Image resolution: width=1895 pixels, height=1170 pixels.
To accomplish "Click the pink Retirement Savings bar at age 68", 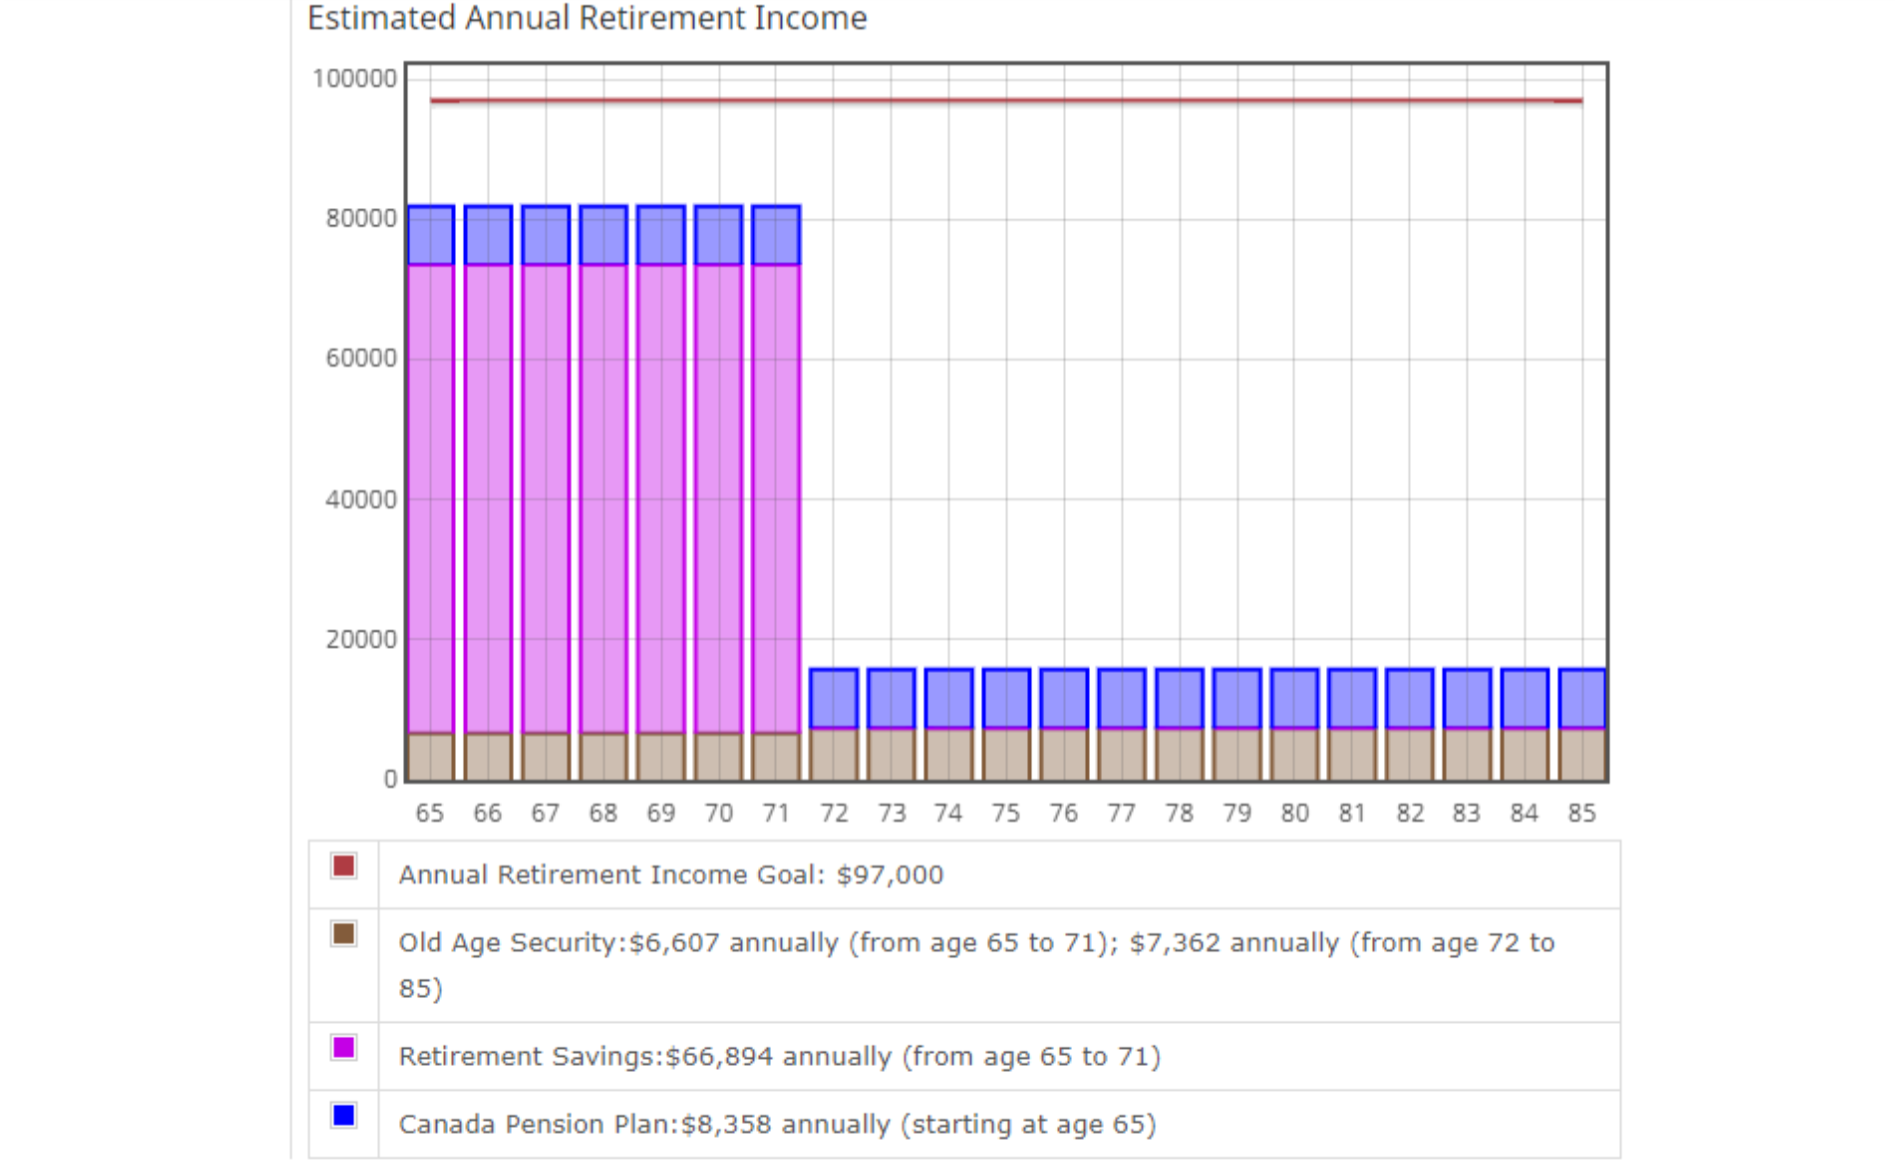I will 603,500.
